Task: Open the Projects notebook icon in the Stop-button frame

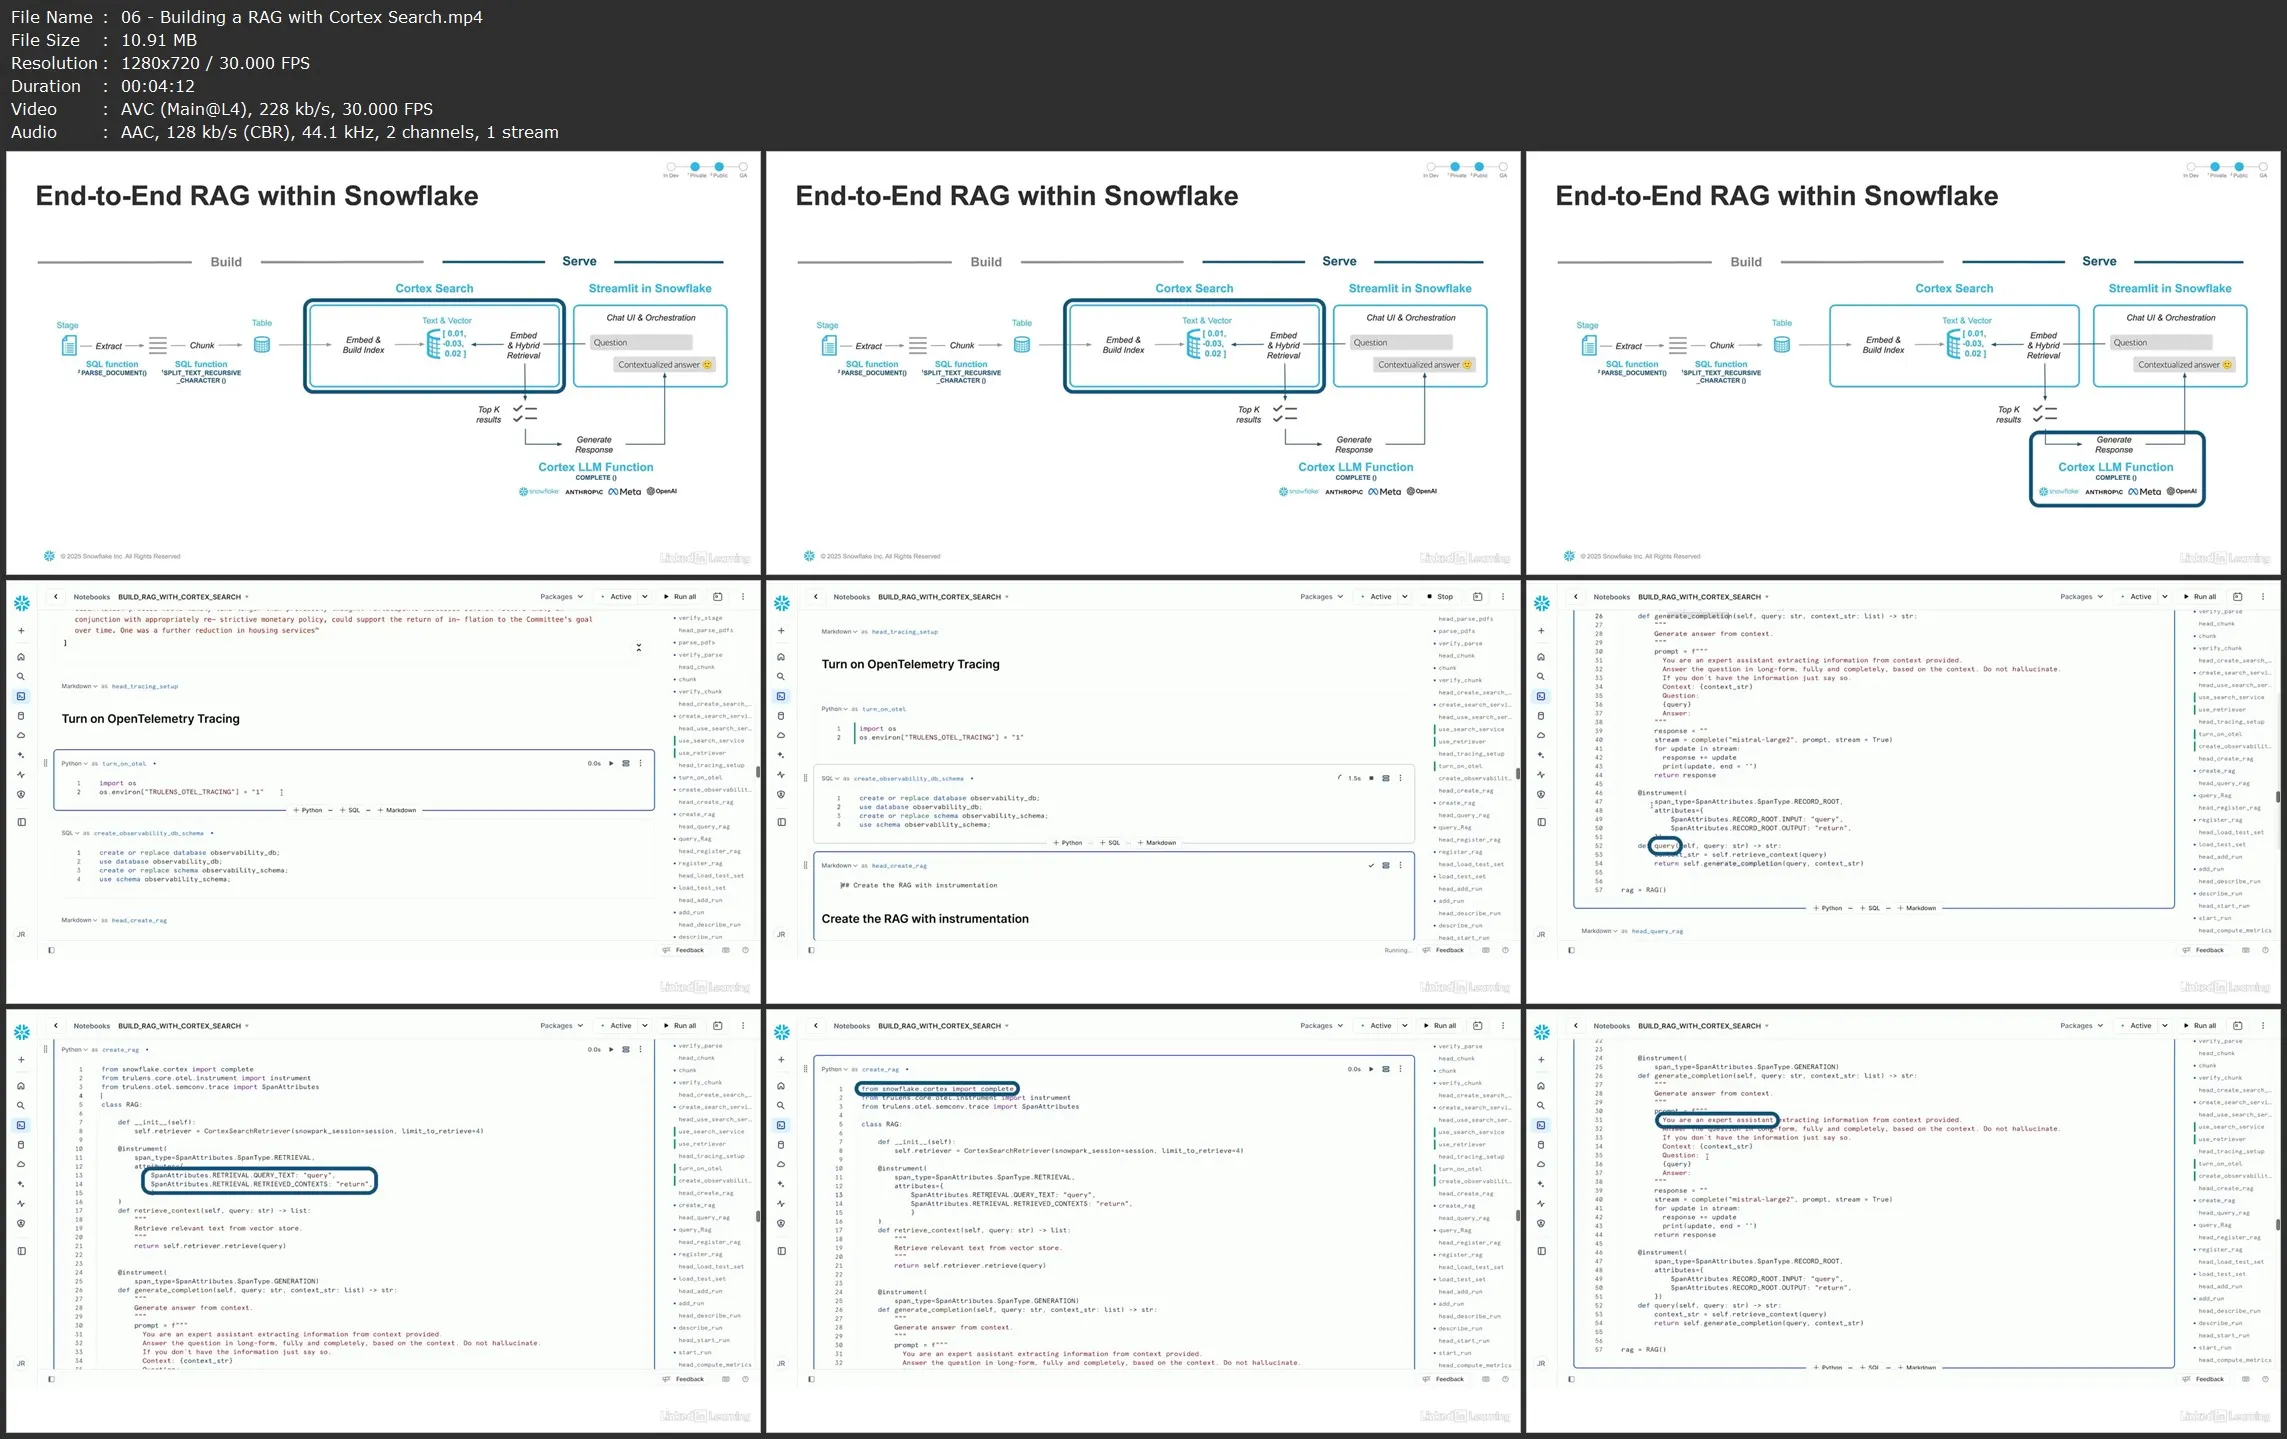Action: (781, 696)
